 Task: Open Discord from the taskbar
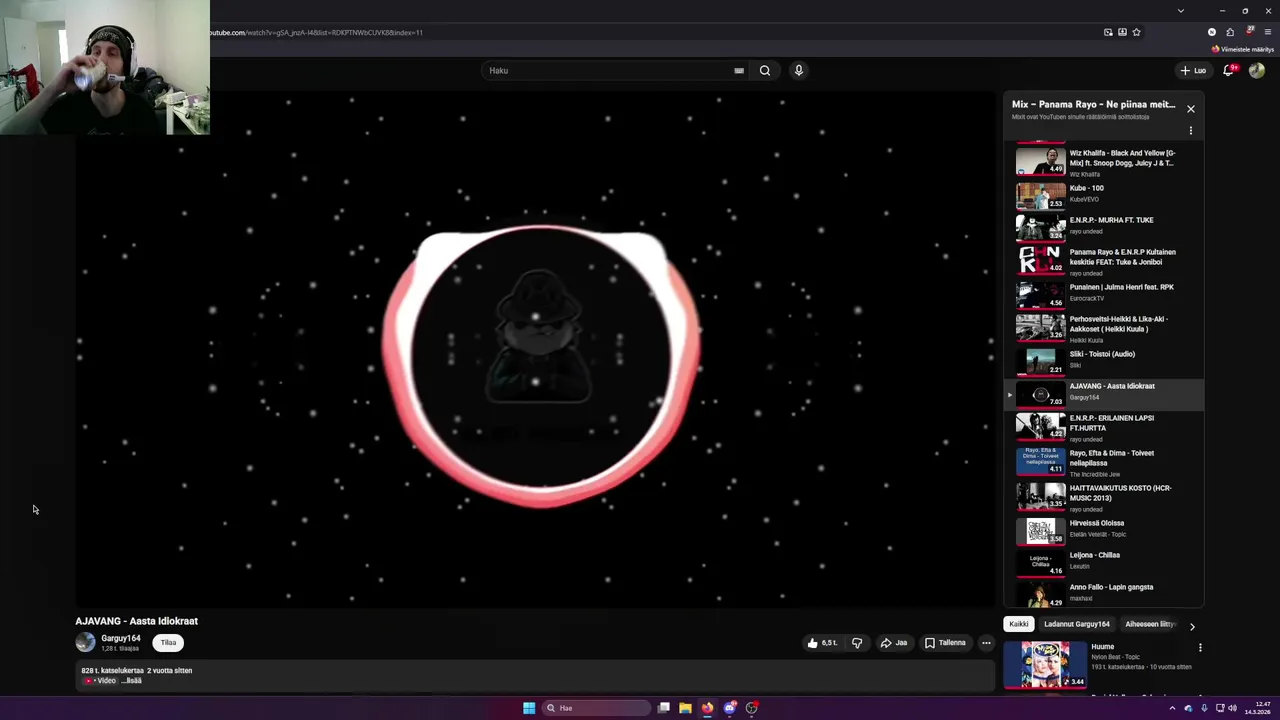point(730,708)
